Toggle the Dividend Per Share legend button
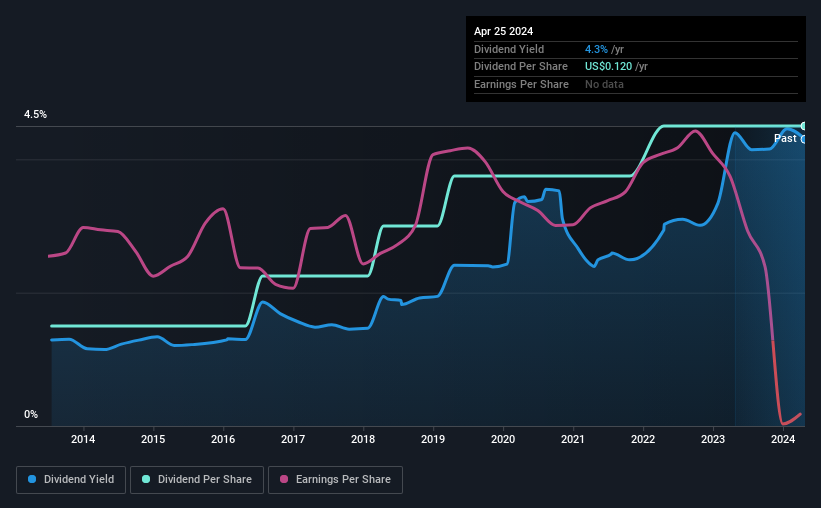Viewport: 821px width, 508px height. (x=197, y=480)
